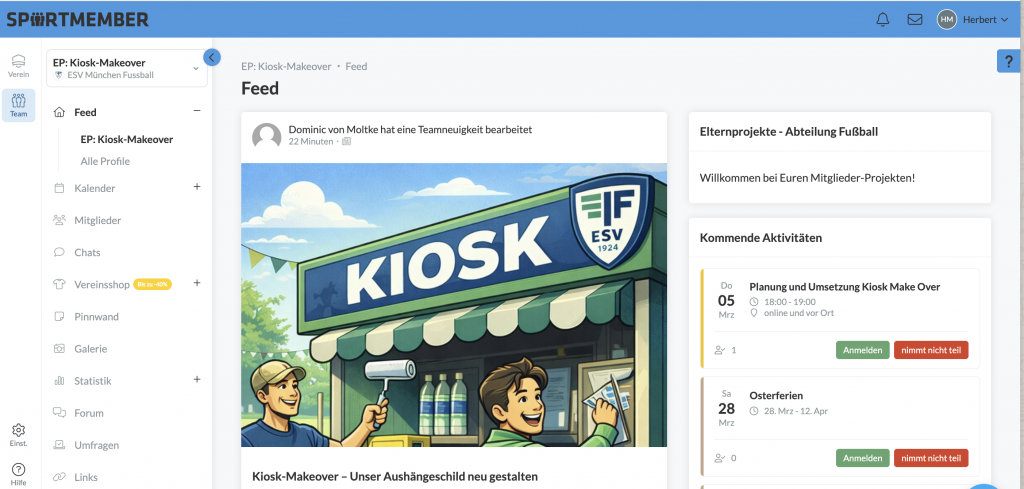Click the blue help question mark tab
The height and width of the screenshot is (489, 1024).
[x=1010, y=62]
